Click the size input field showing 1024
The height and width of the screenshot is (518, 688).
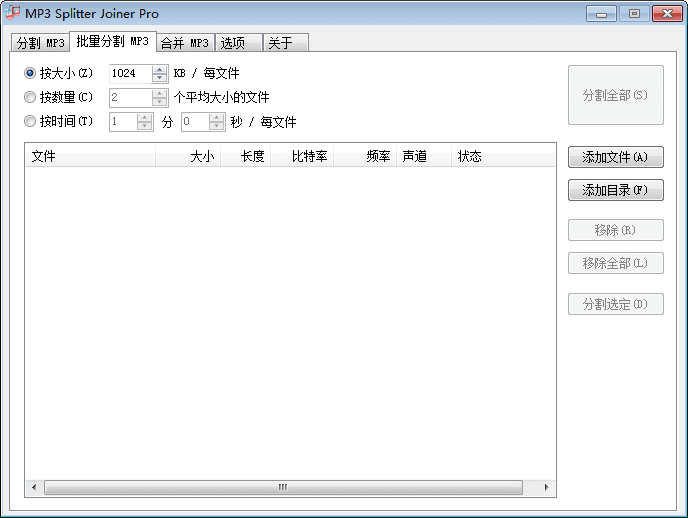130,74
